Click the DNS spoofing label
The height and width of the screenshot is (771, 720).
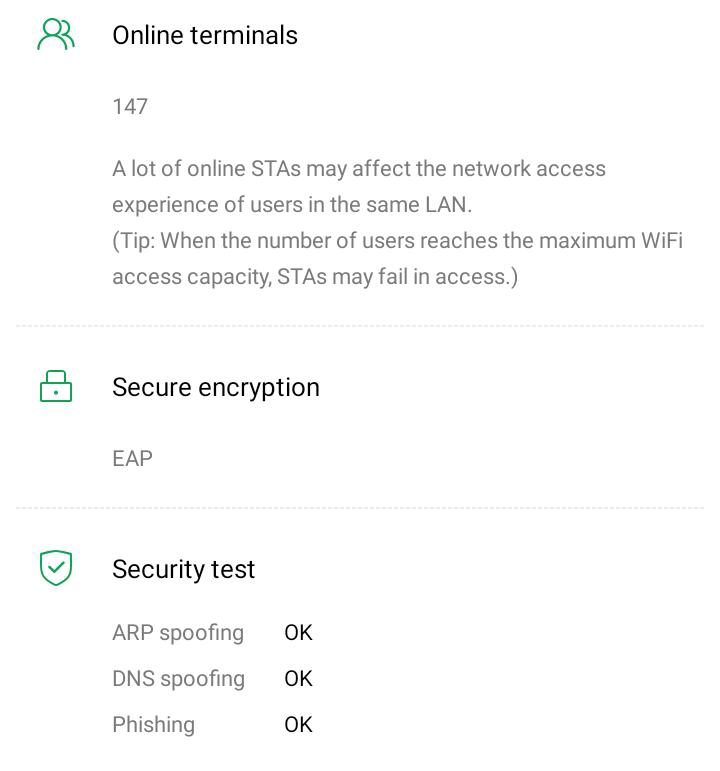click(178, 679)
